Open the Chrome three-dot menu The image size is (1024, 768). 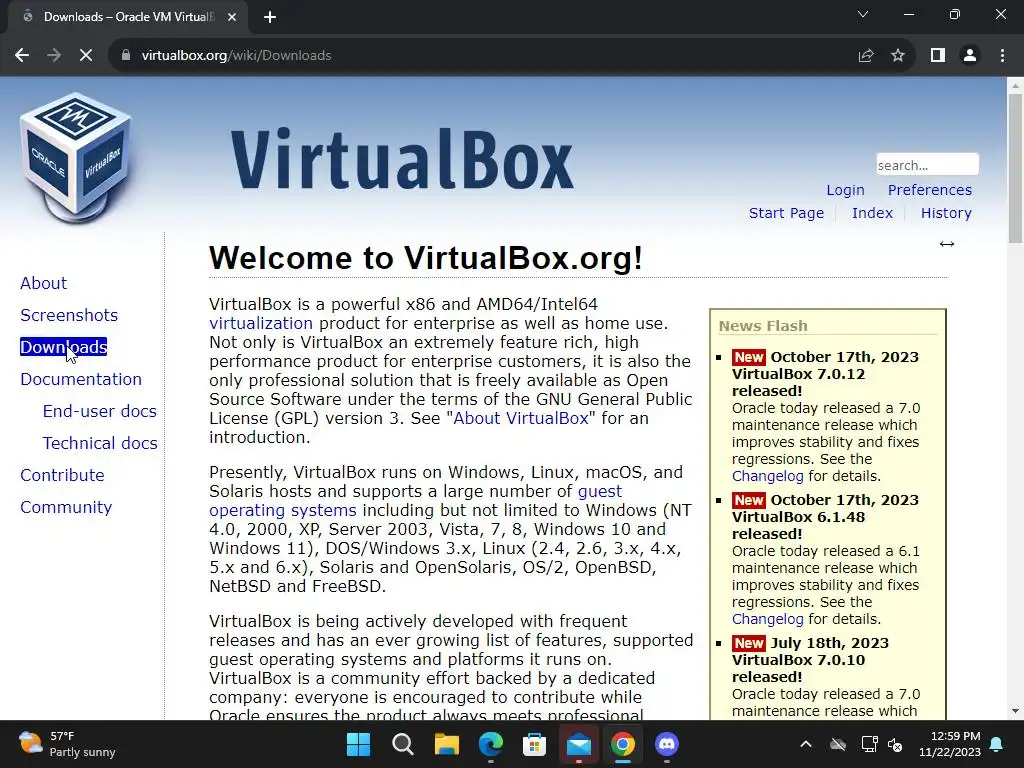pos(1002,56)
